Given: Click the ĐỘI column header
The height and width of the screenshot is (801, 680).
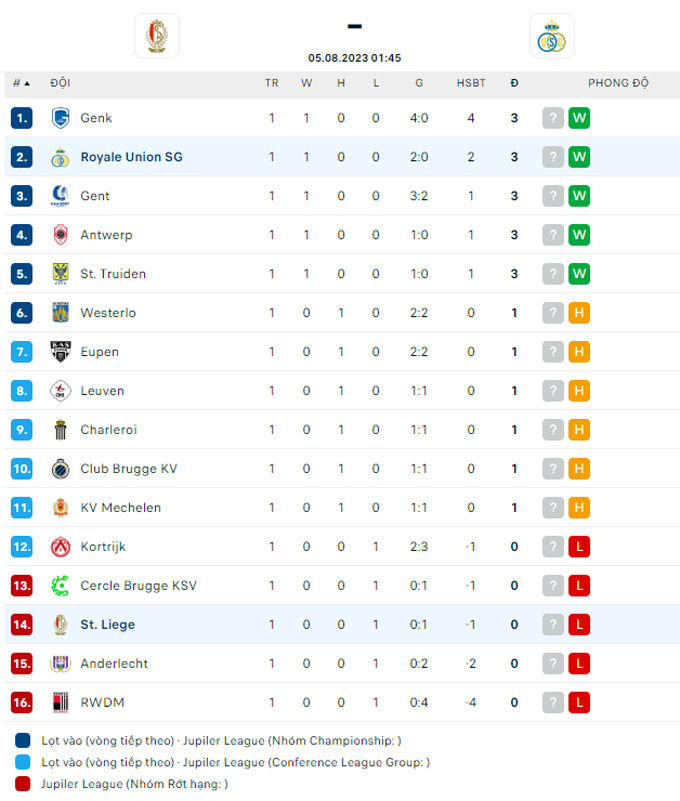Looking at the screenshot, I should click(60, 84).
